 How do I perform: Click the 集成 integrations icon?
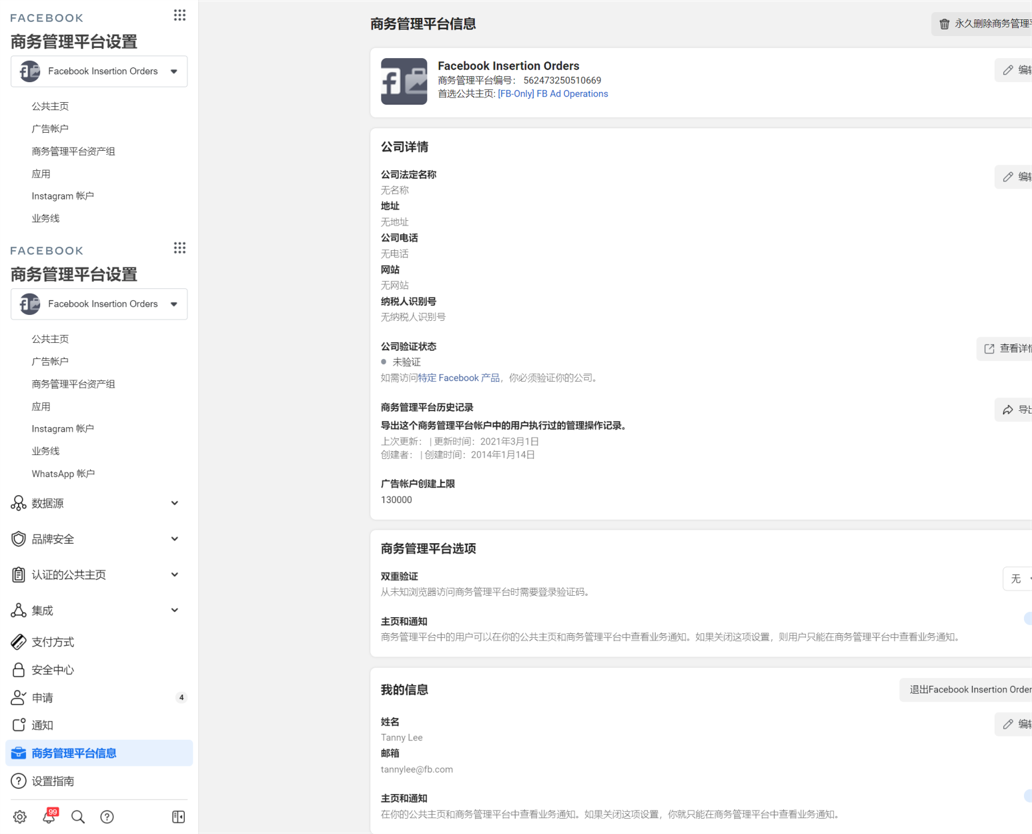(18, 610)
